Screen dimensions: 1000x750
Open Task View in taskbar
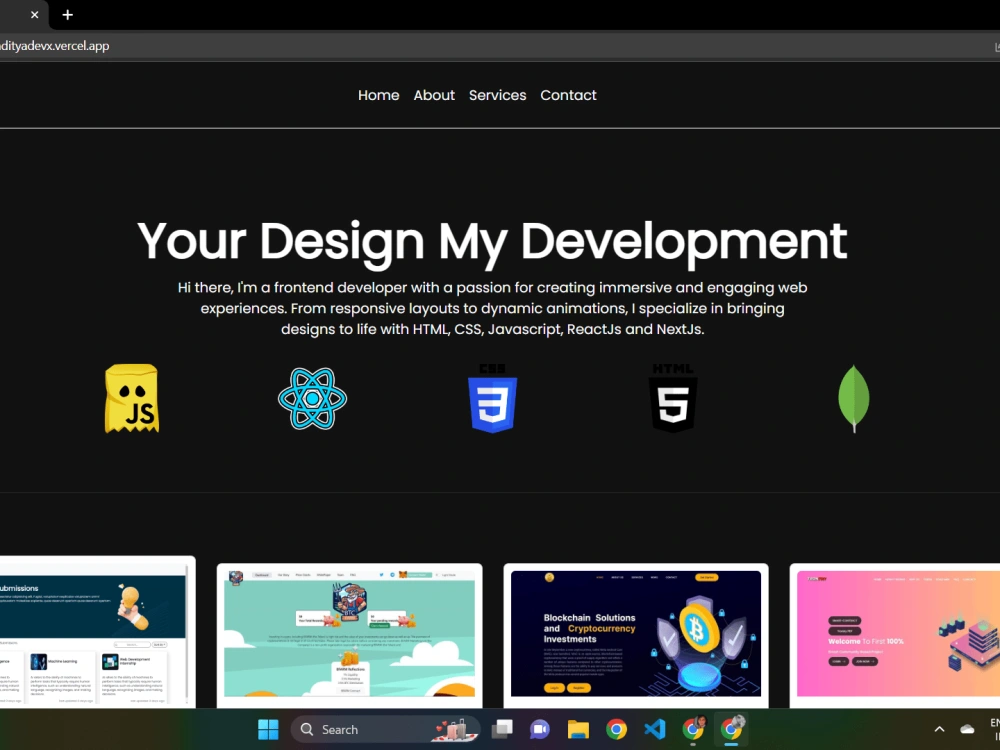point(502,729)
